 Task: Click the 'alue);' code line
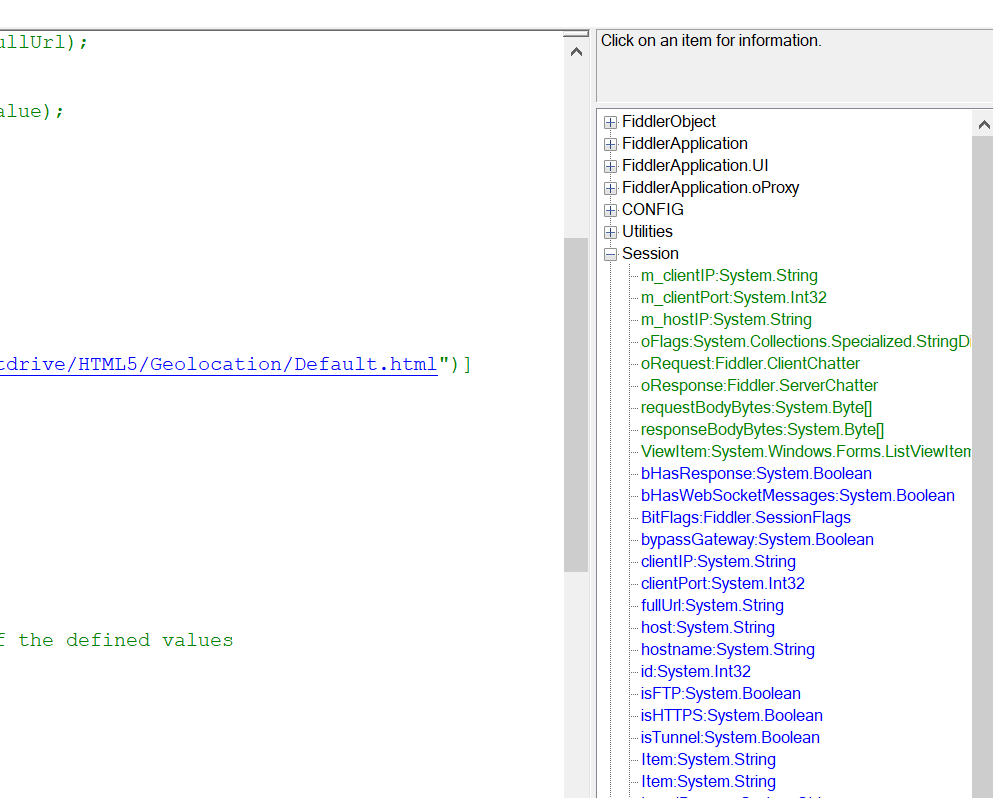tap(32, 112)
